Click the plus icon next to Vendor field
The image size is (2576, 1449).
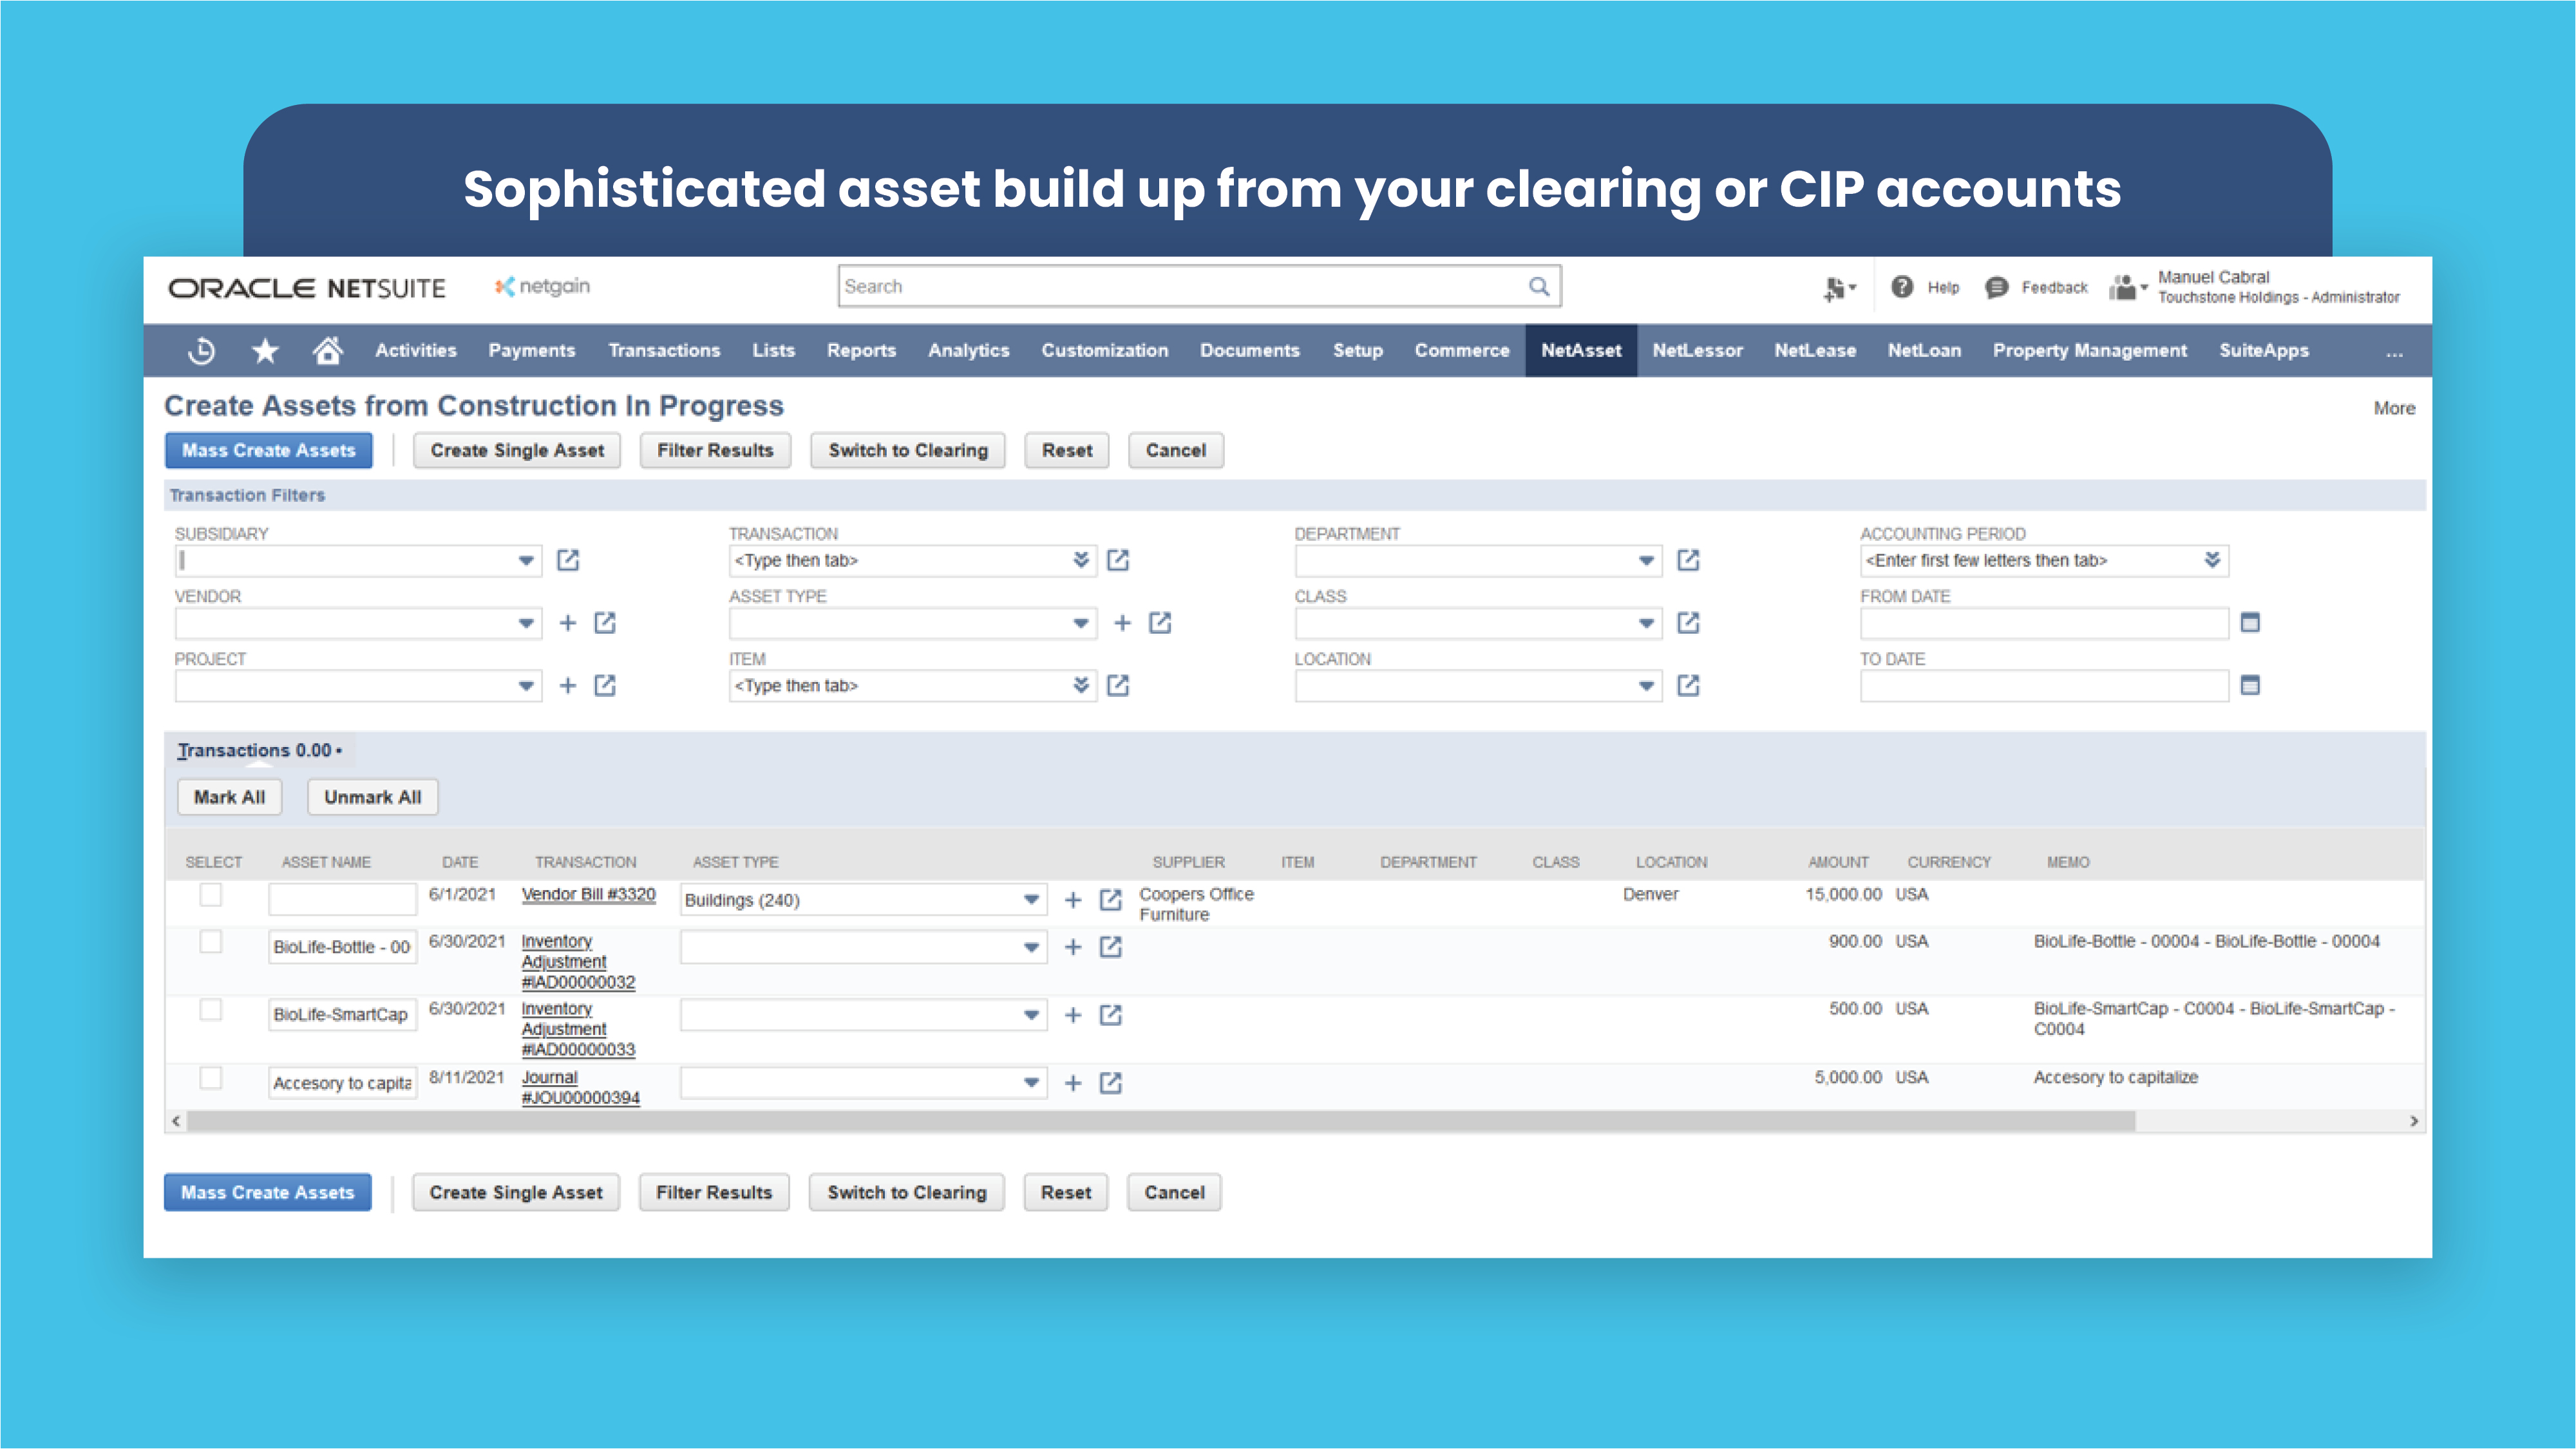click(567, 622)
